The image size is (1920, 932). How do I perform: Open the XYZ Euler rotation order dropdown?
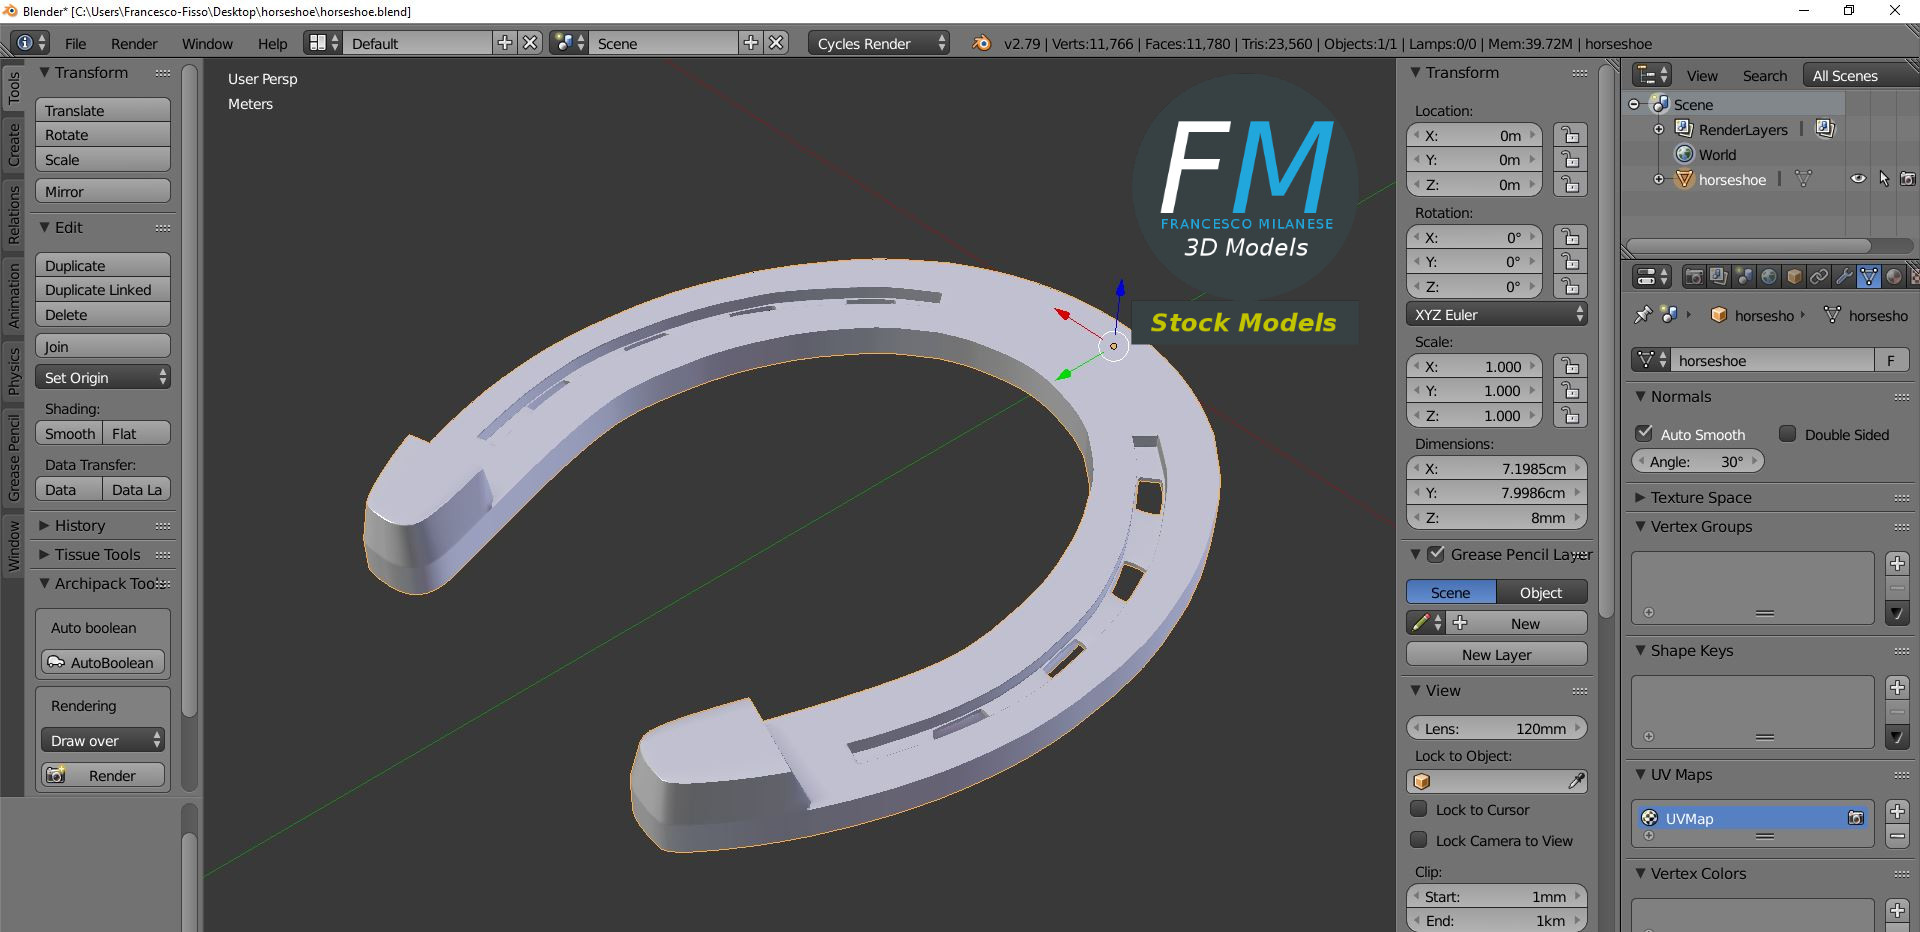click(1495, 314)
